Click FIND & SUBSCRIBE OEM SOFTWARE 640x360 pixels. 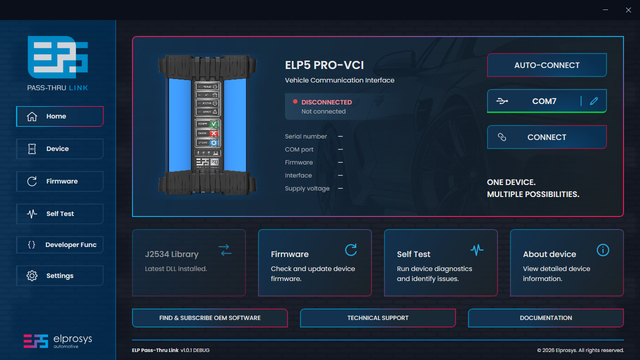210,318
